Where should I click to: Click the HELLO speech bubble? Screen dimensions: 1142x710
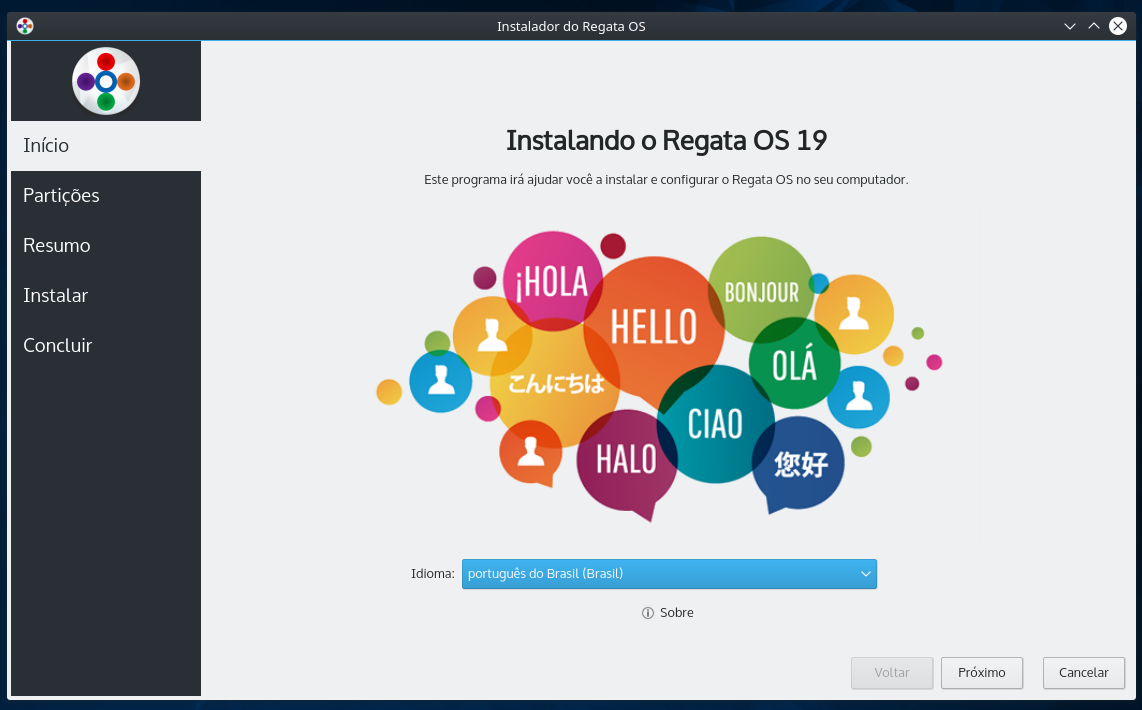coord(655,327)
